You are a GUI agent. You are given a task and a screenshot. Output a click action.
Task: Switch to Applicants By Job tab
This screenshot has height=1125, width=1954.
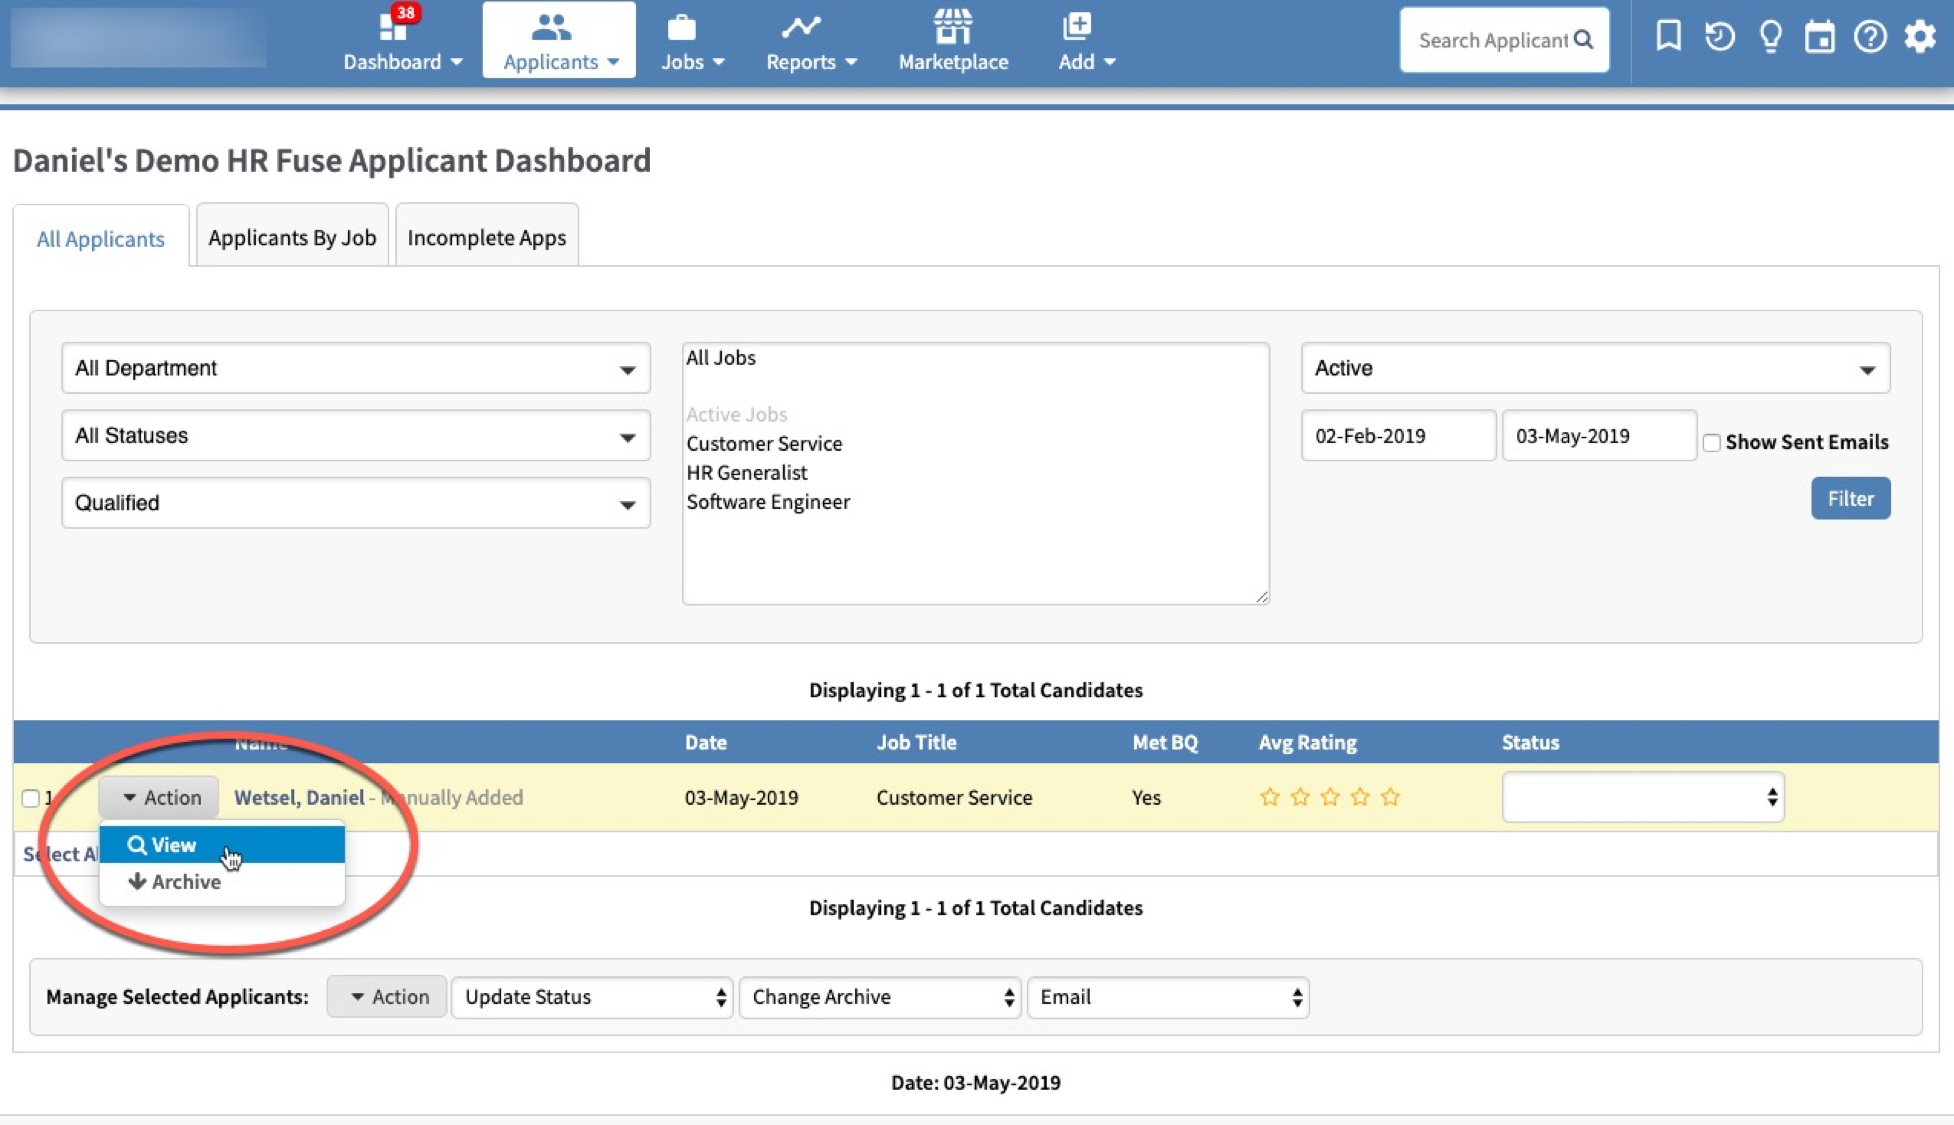point(292,237)
